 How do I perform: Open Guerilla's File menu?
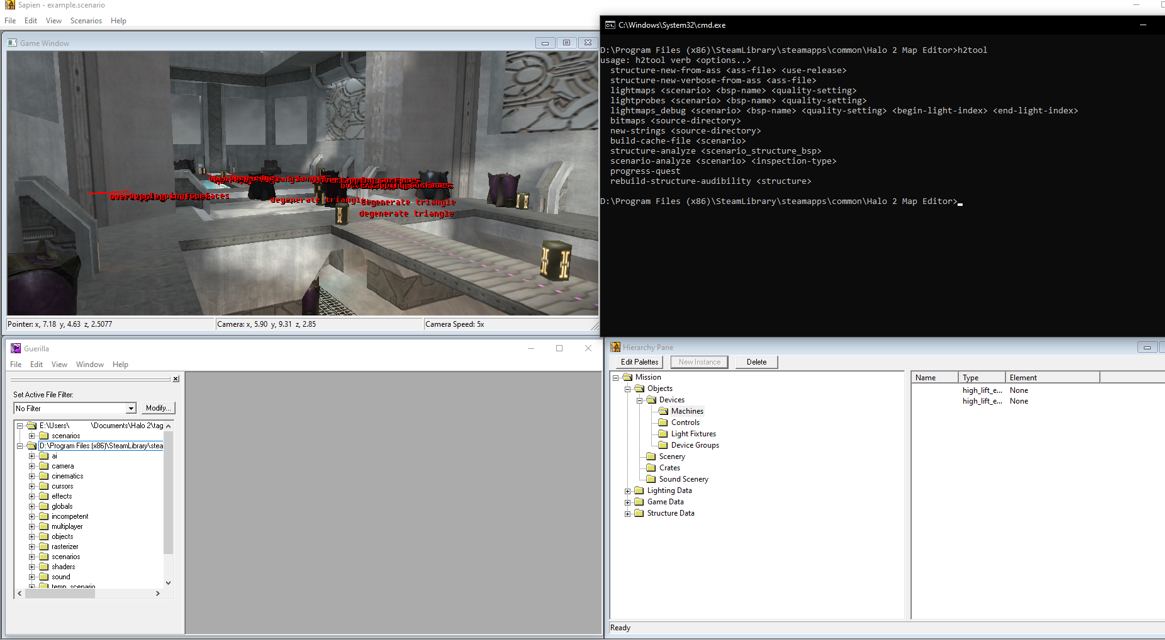16,364
